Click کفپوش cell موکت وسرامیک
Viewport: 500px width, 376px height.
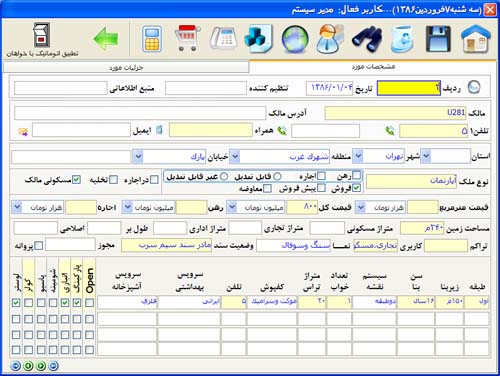272,302
